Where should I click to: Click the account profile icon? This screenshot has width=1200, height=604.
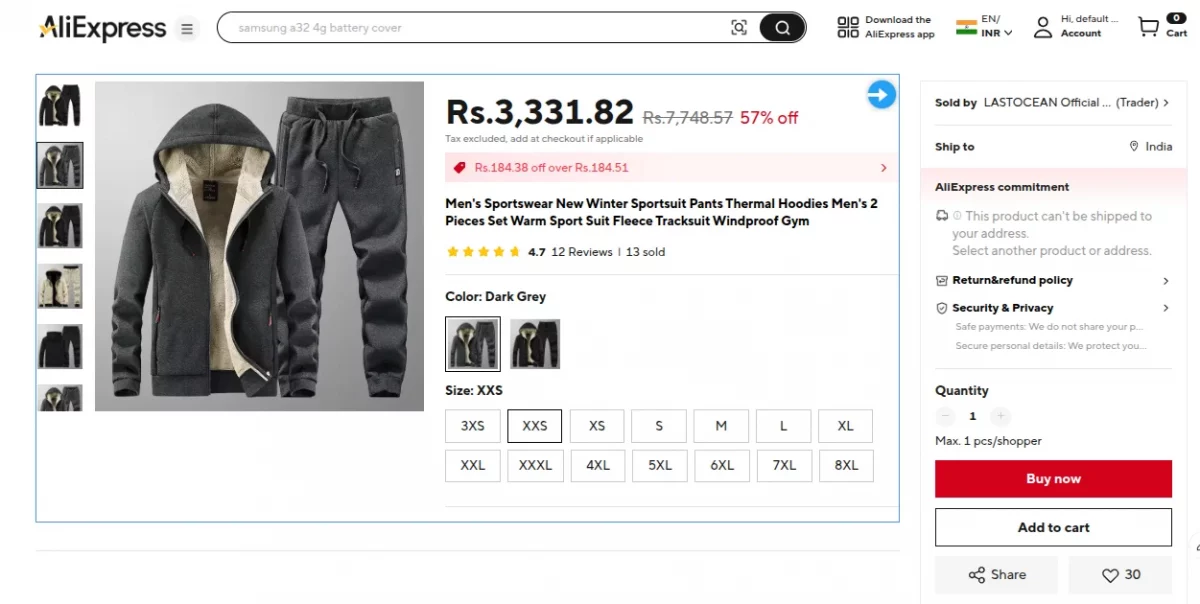coord(1043,27)
